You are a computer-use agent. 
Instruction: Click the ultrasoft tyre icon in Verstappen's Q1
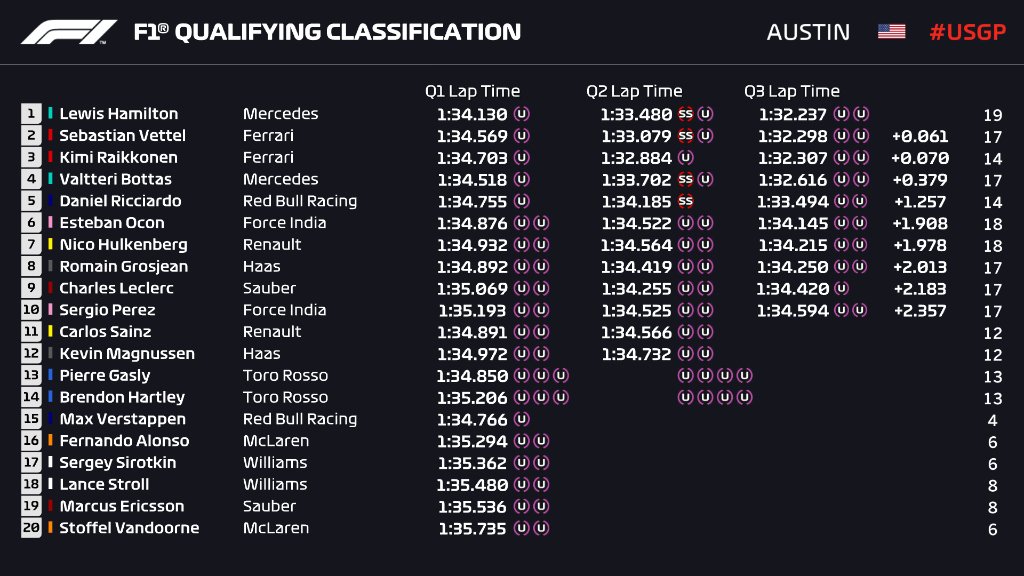[x=521, y=419]
